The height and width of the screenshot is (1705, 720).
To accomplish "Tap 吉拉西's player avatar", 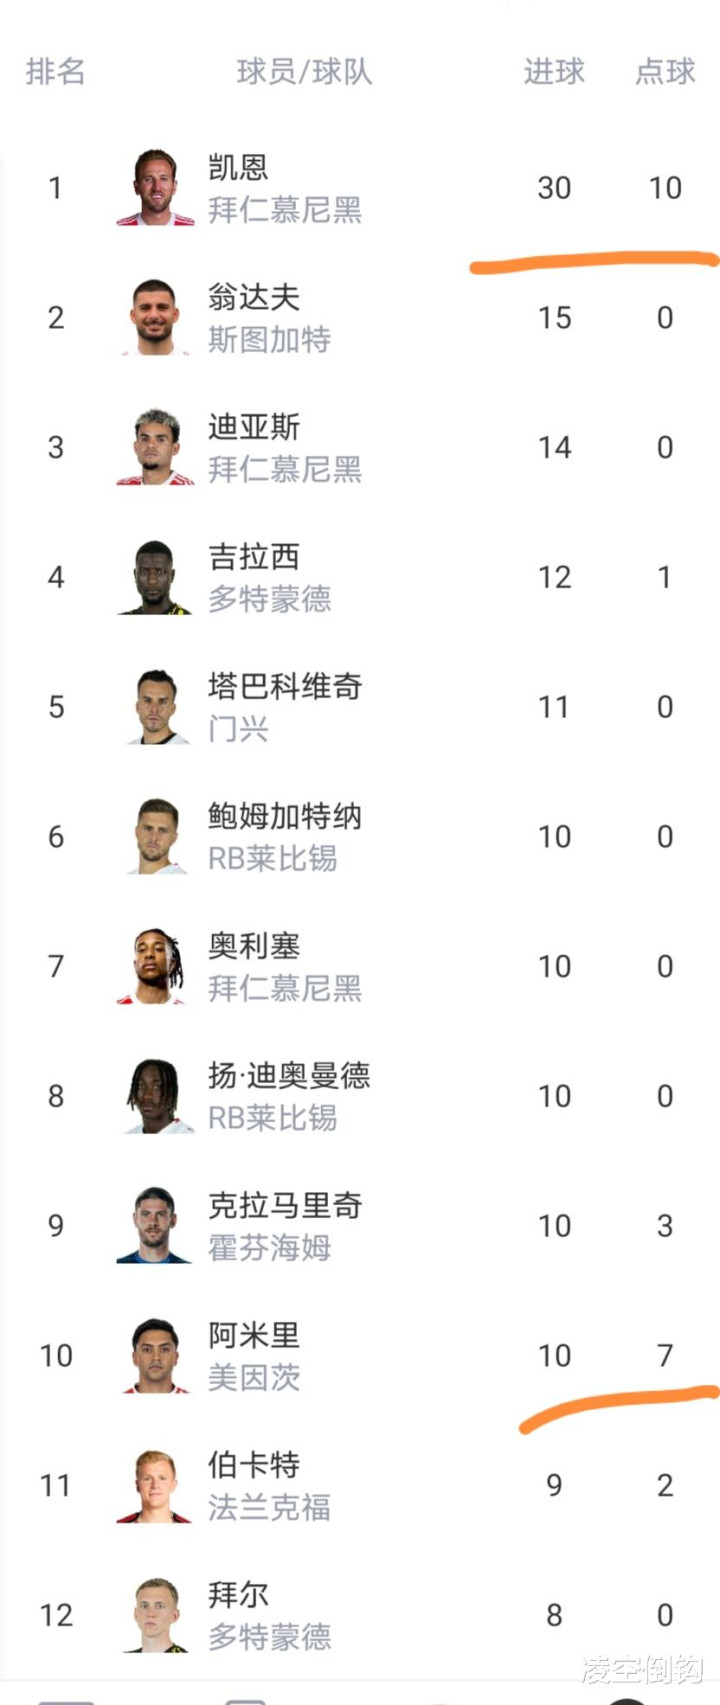I will pyautogui.click(x=155, y=577).
